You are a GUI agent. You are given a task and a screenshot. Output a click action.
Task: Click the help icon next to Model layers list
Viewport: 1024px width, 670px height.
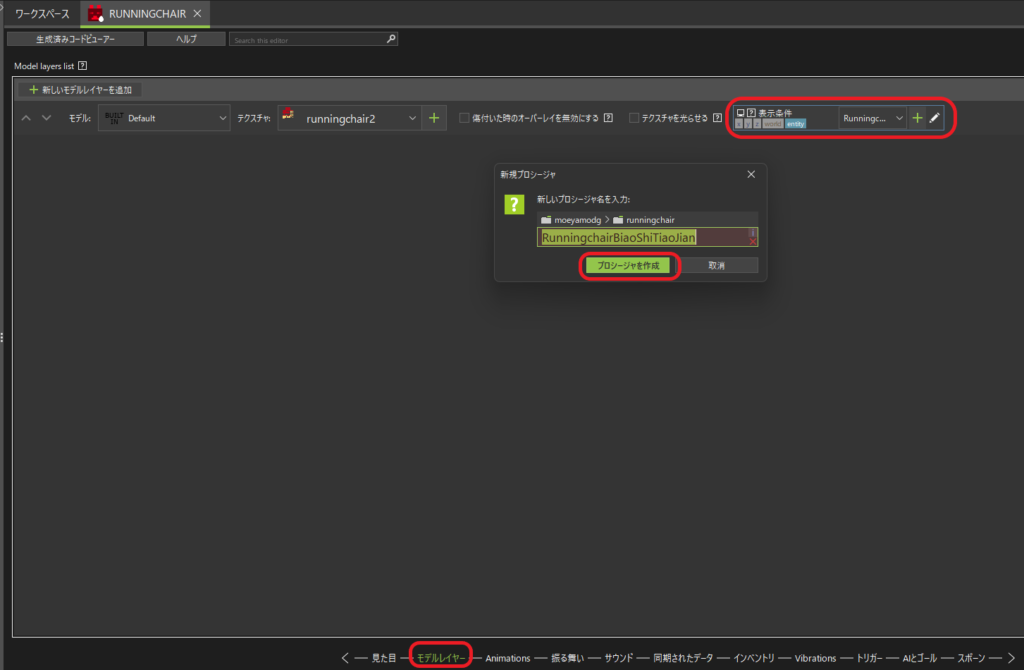pos(83,66)
